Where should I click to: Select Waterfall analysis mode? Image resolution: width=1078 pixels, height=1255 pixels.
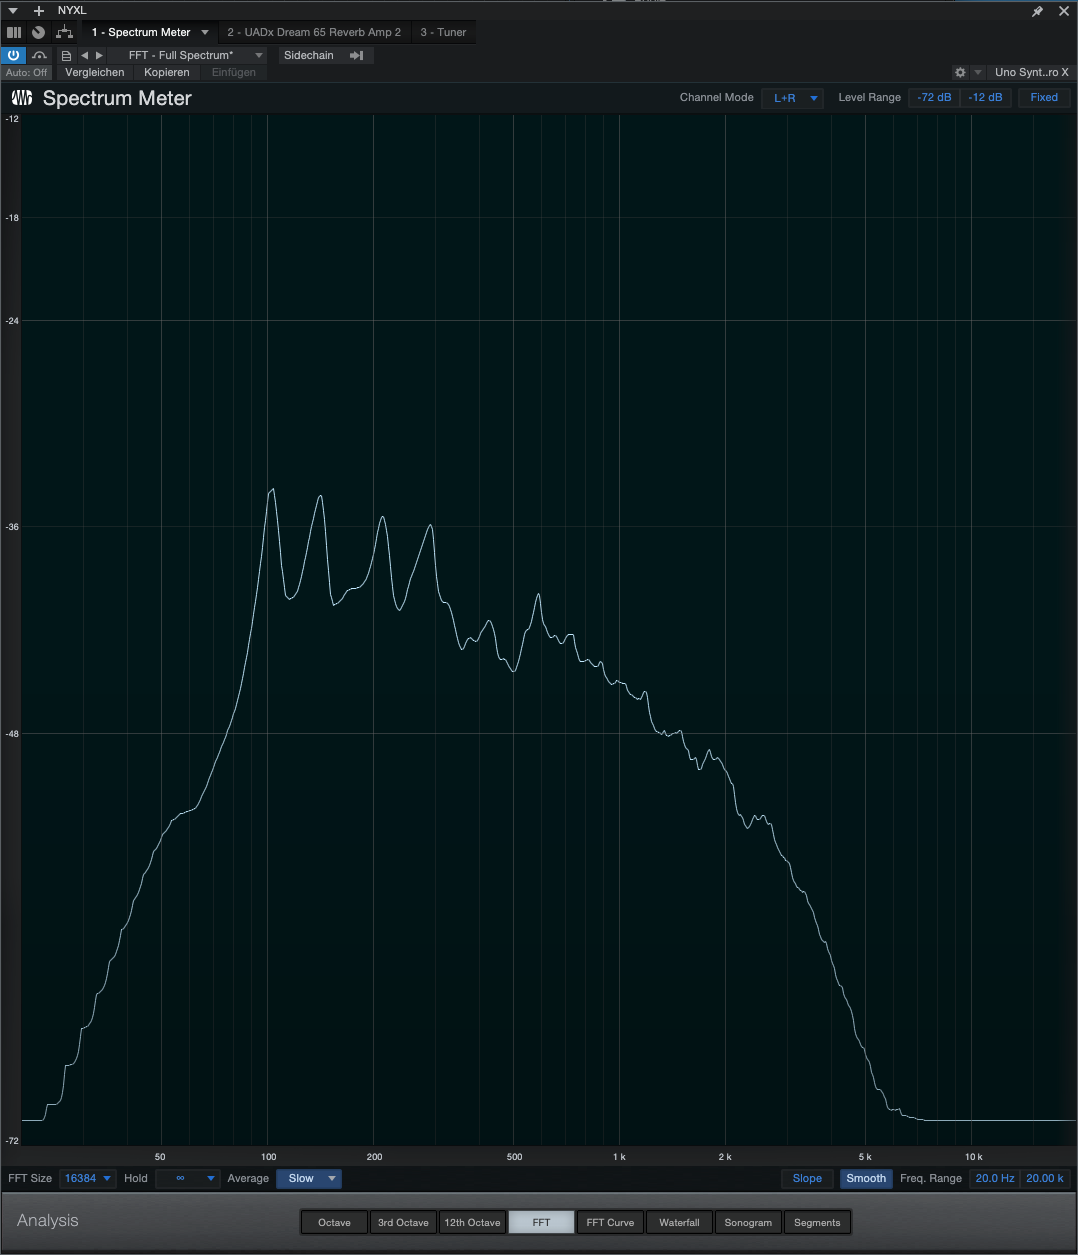pyautogui.click(x=679, y=1223)
